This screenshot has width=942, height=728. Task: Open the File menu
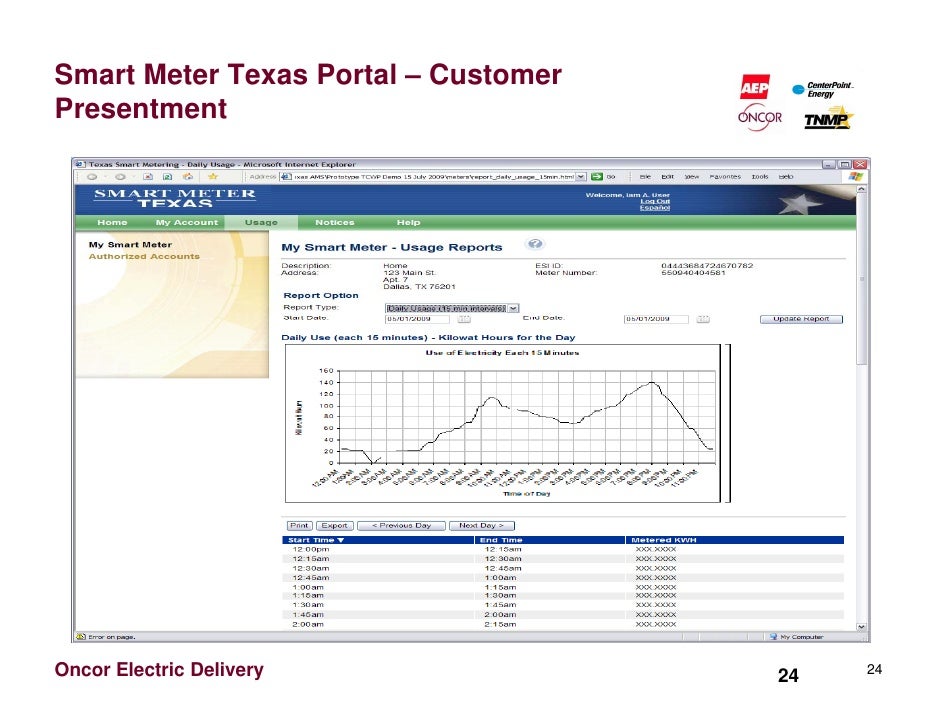(645, 177)
